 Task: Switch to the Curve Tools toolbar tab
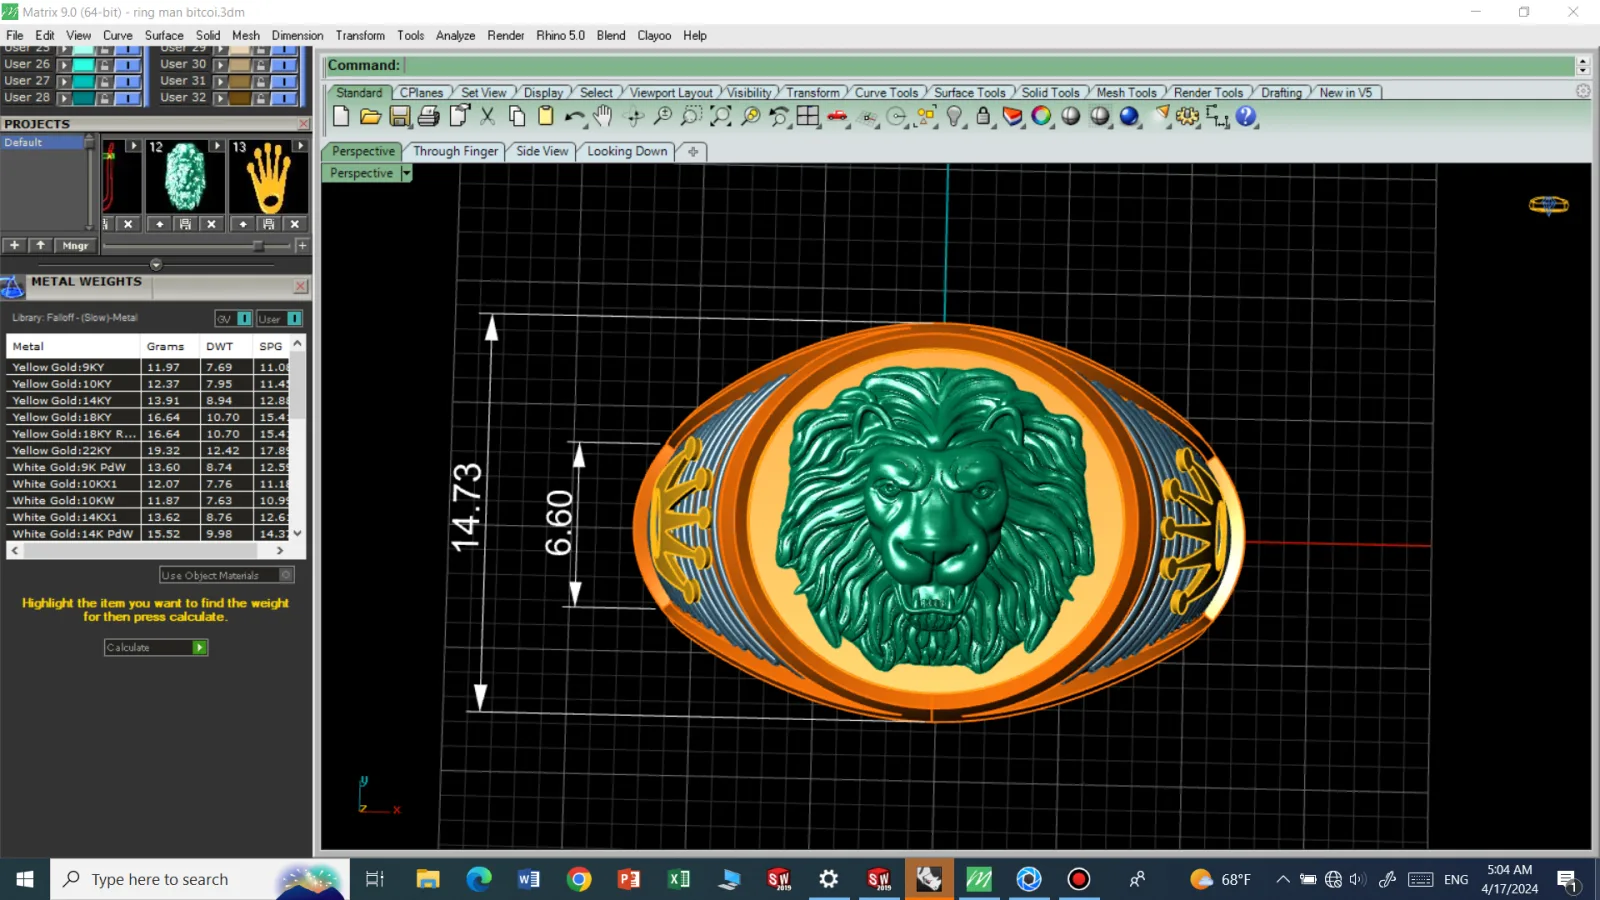point(886,92)
